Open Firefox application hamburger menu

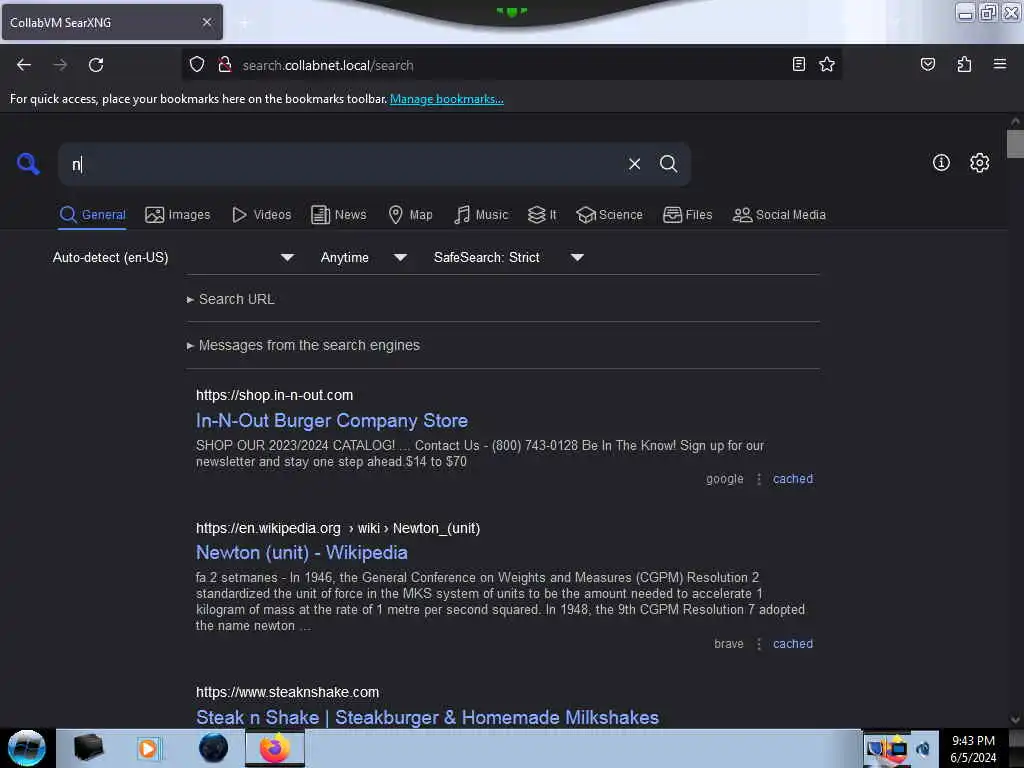(999, 64)
